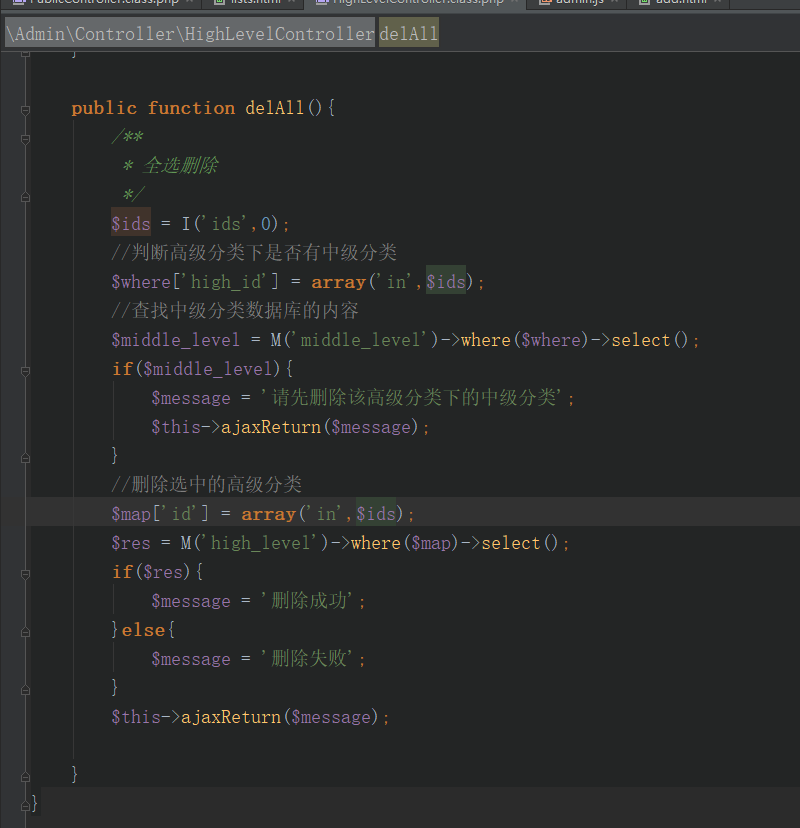Click the 全选删除 doc comment text
Viewport: 800px width, 828px height.
[x=181, y=165]
